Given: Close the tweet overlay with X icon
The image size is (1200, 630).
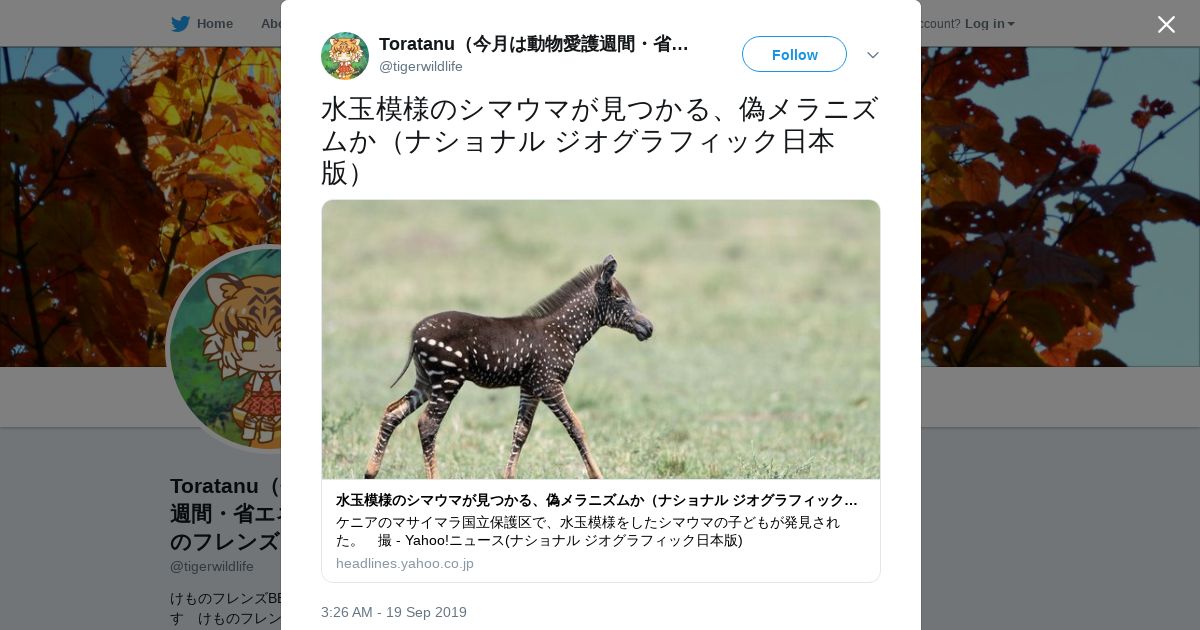Looking at the screenshot, I should coord(1166,24).
